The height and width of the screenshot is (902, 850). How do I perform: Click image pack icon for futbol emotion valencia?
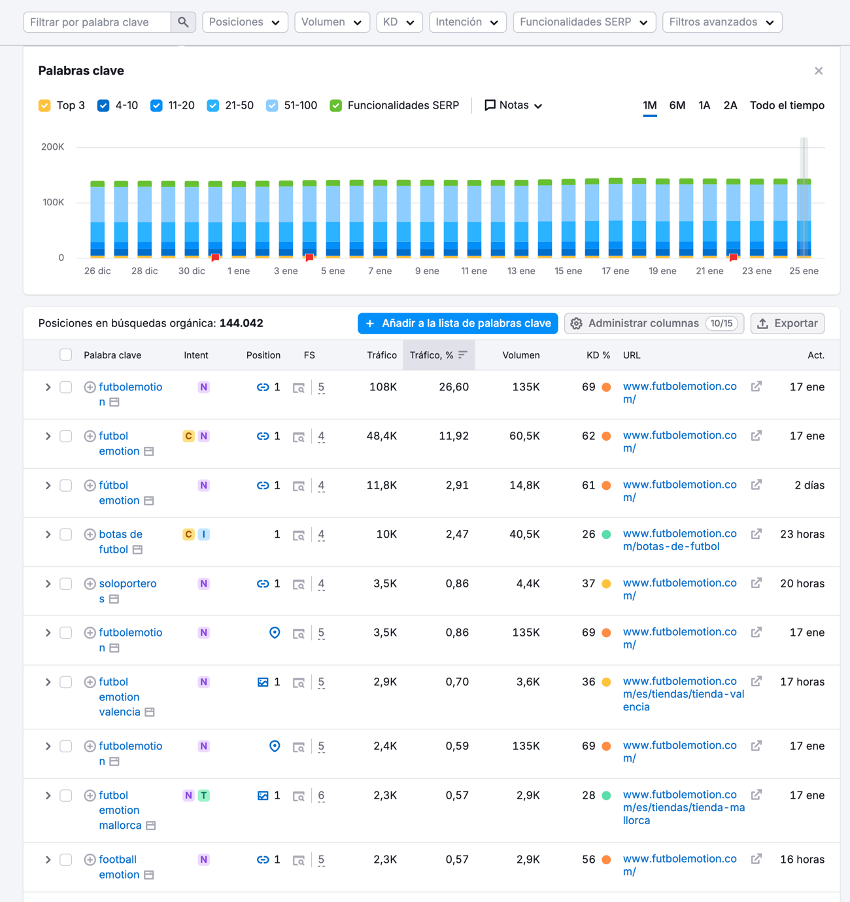tap(263, 682)
